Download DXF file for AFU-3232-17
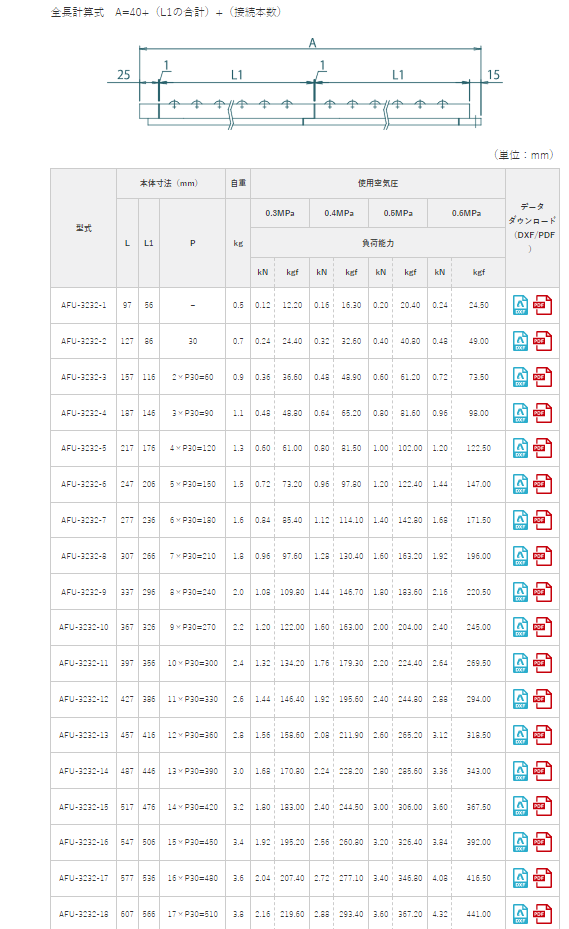Image resolution: width=569 pixels, height=929 pixels. click(x=520, y=878)
